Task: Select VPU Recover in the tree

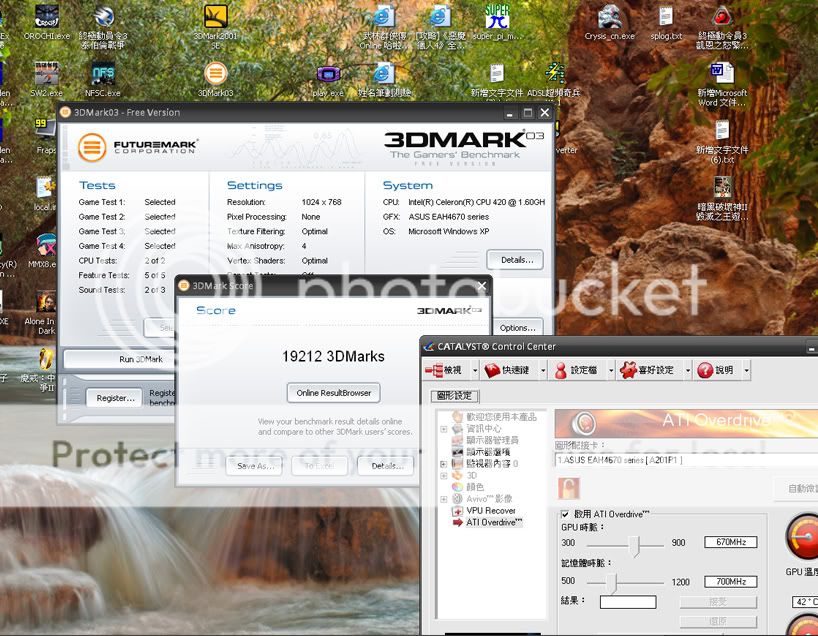Action: [x=491, y=510]
